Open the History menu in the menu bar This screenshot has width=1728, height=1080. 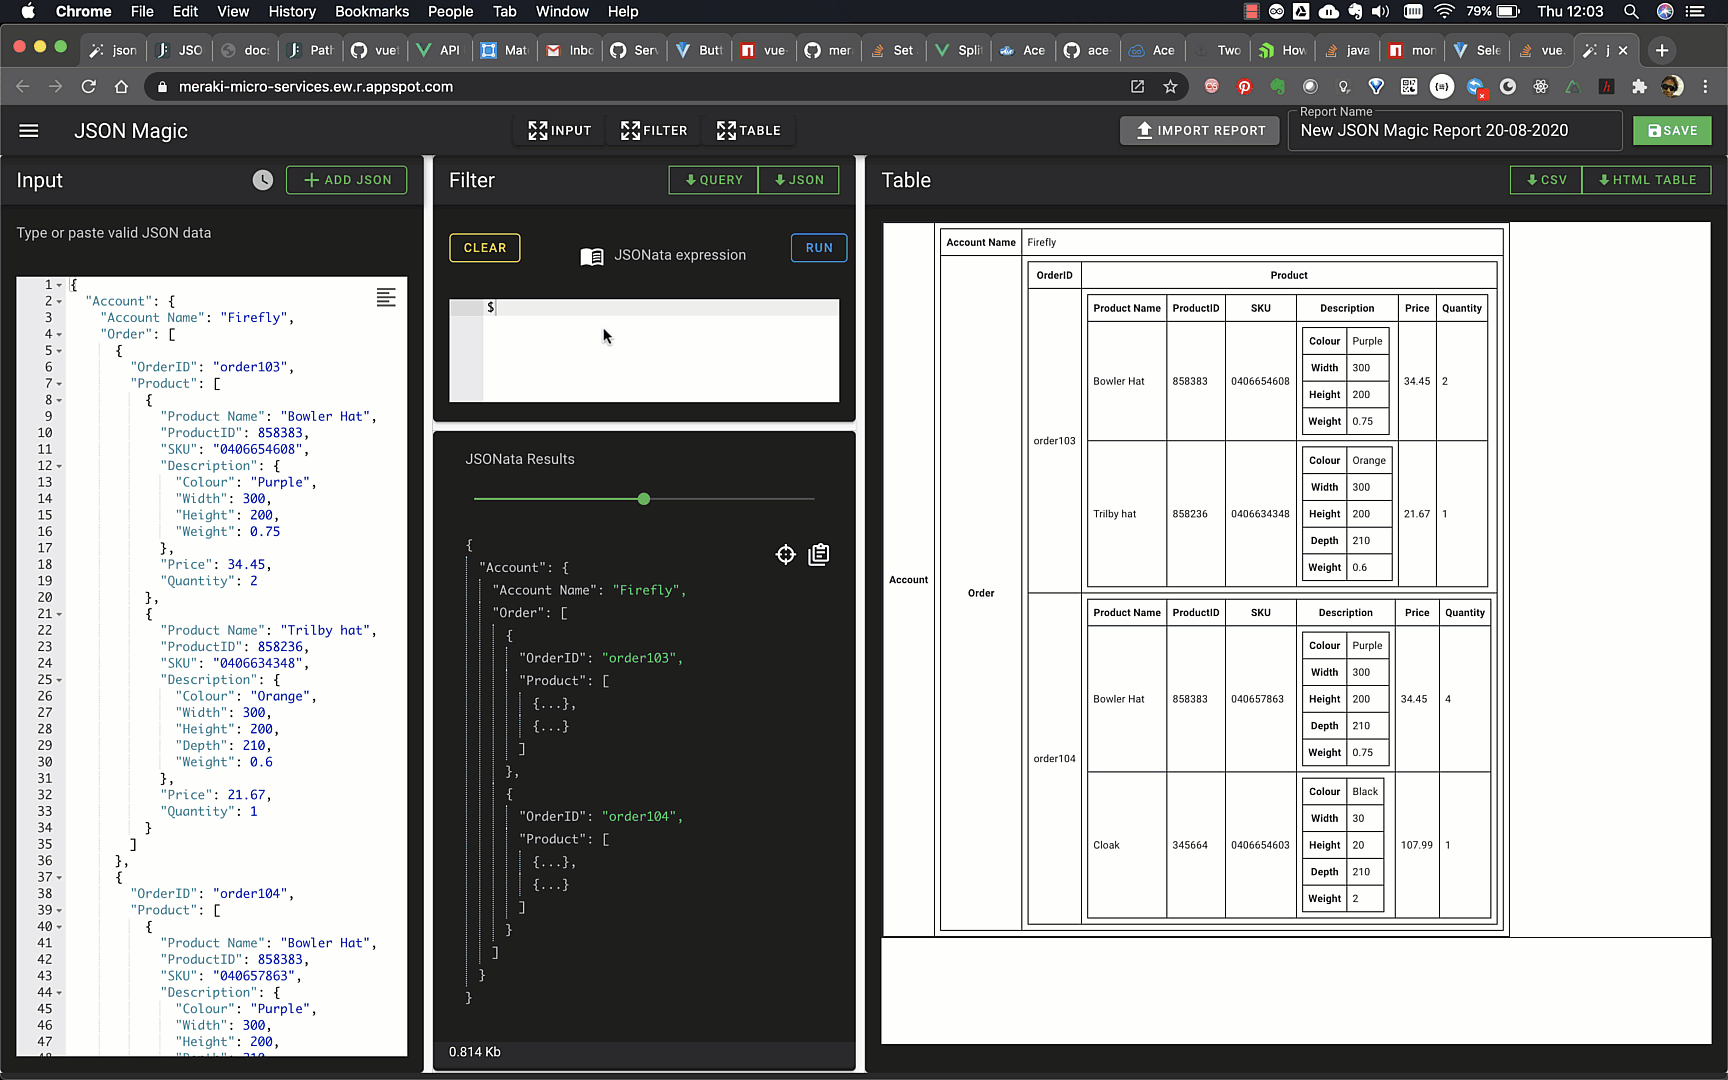tap(291, 12)
